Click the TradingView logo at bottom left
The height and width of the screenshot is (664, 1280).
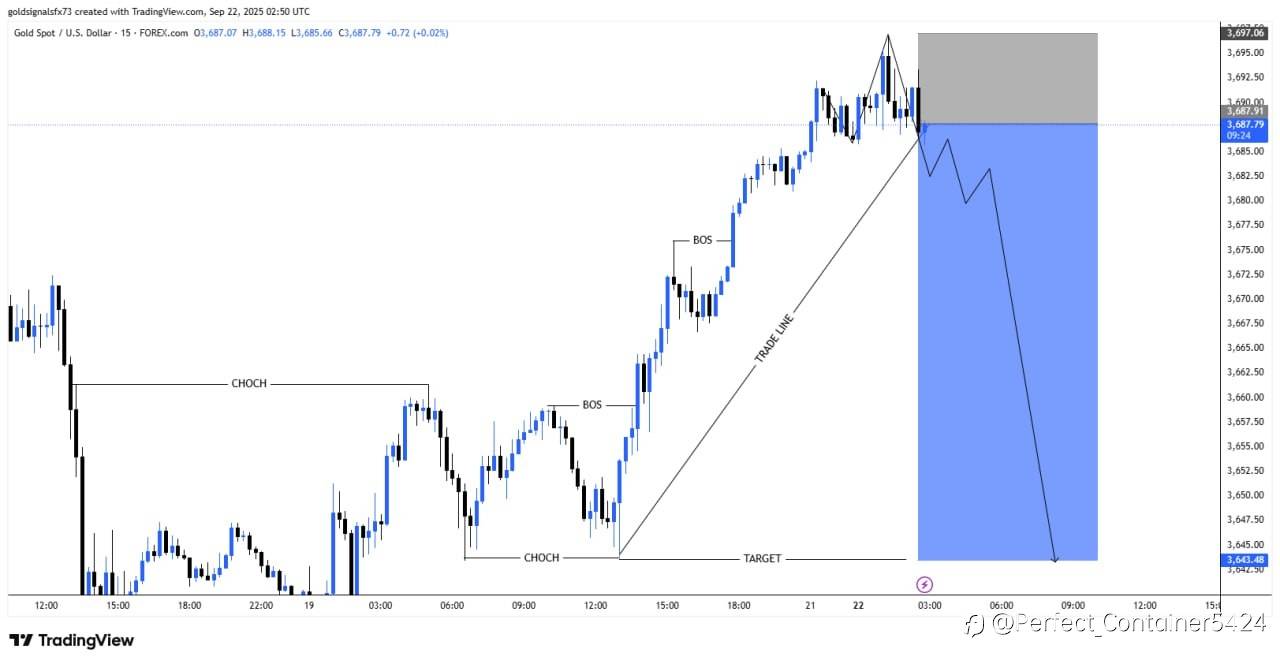pyautogui.click(x=71, y=640)
